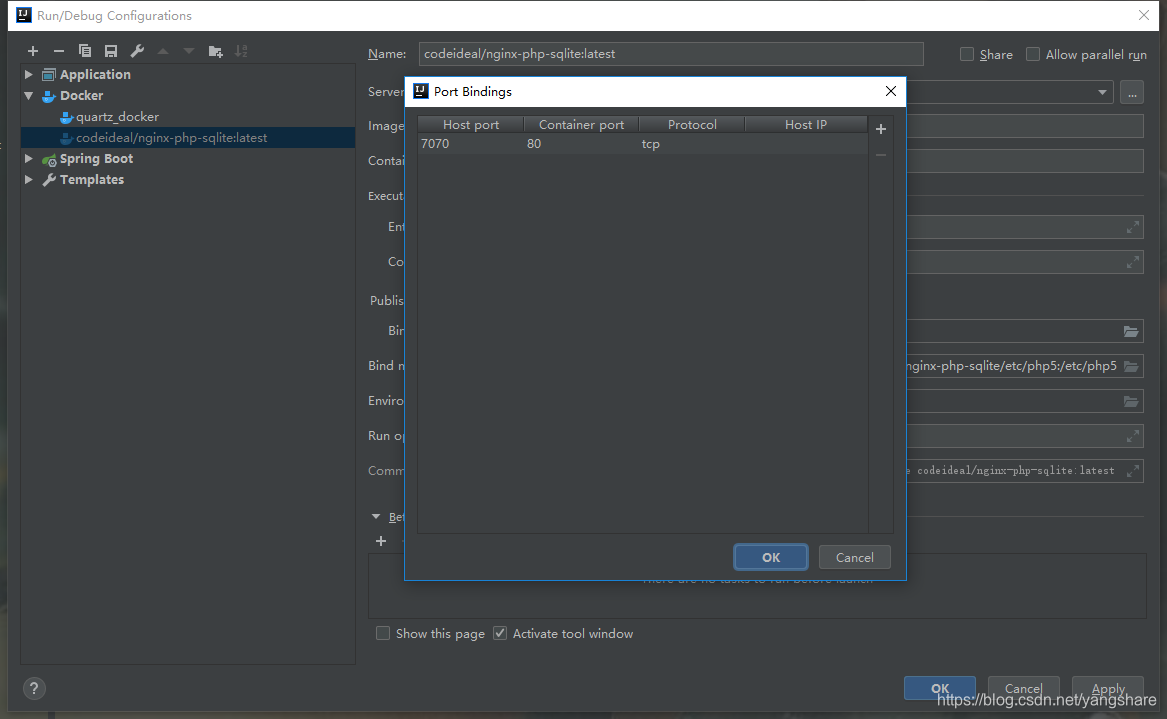Toggle the Share checkbox
Image resolution: width=1167 pixels, height=719 pixels.
click(x=967, y=54)
